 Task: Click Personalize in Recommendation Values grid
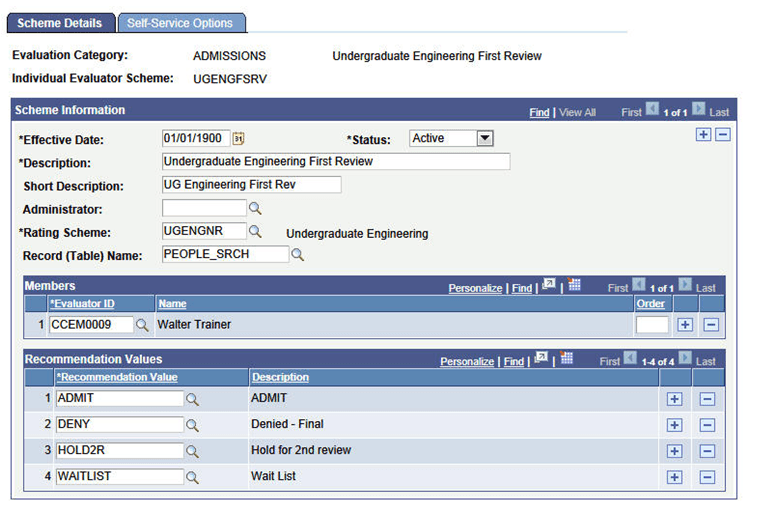coord(467,362)
